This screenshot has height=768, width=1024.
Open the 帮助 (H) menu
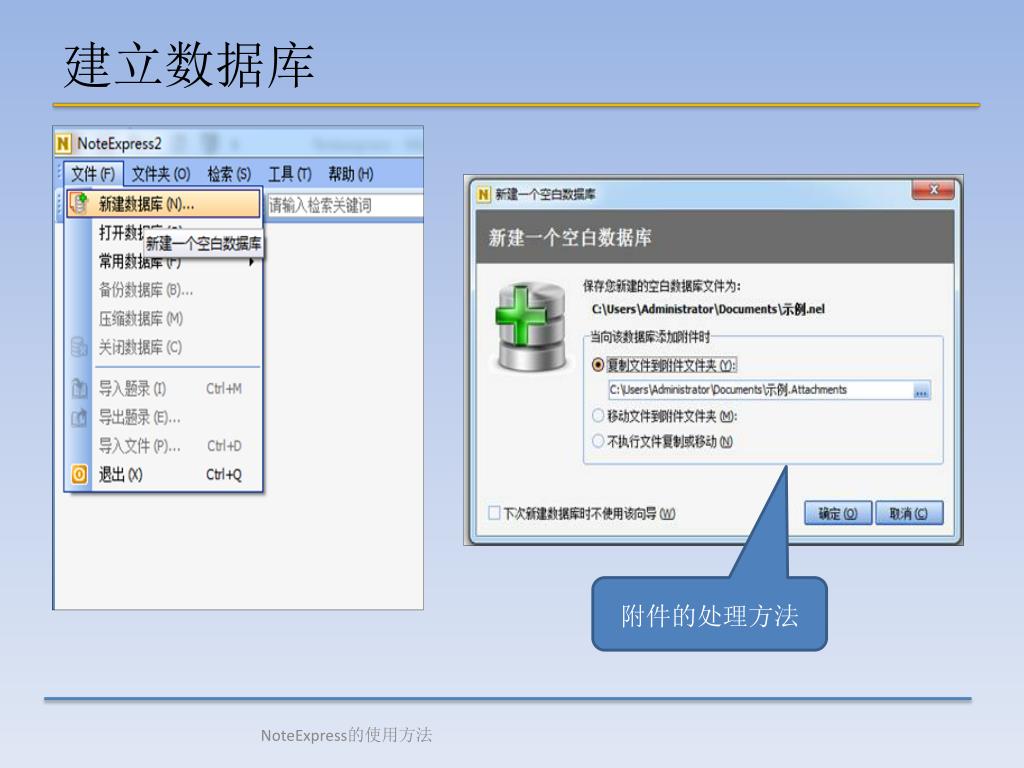[351, 174]
